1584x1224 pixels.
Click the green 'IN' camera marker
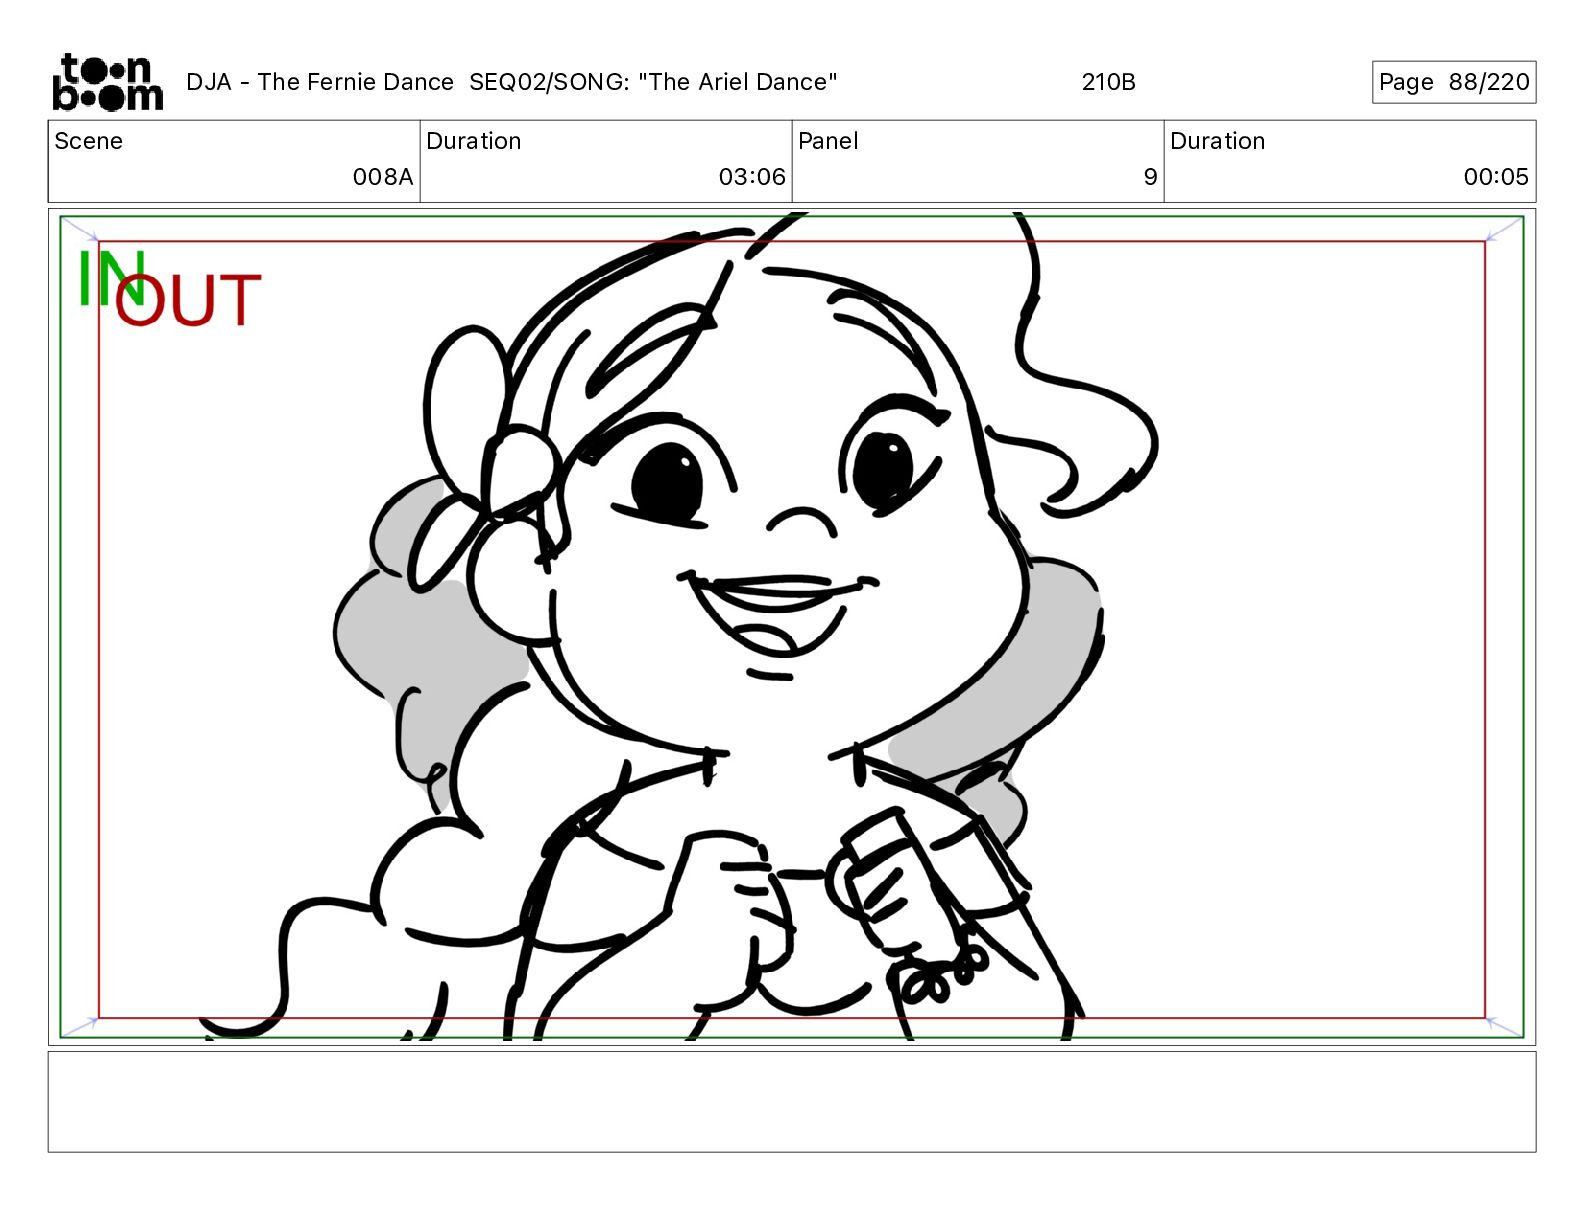111,278
